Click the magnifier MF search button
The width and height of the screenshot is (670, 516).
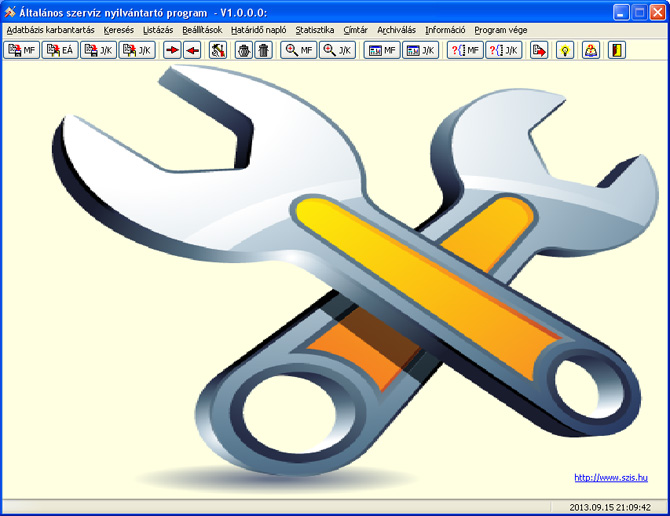tap(299, 50)
